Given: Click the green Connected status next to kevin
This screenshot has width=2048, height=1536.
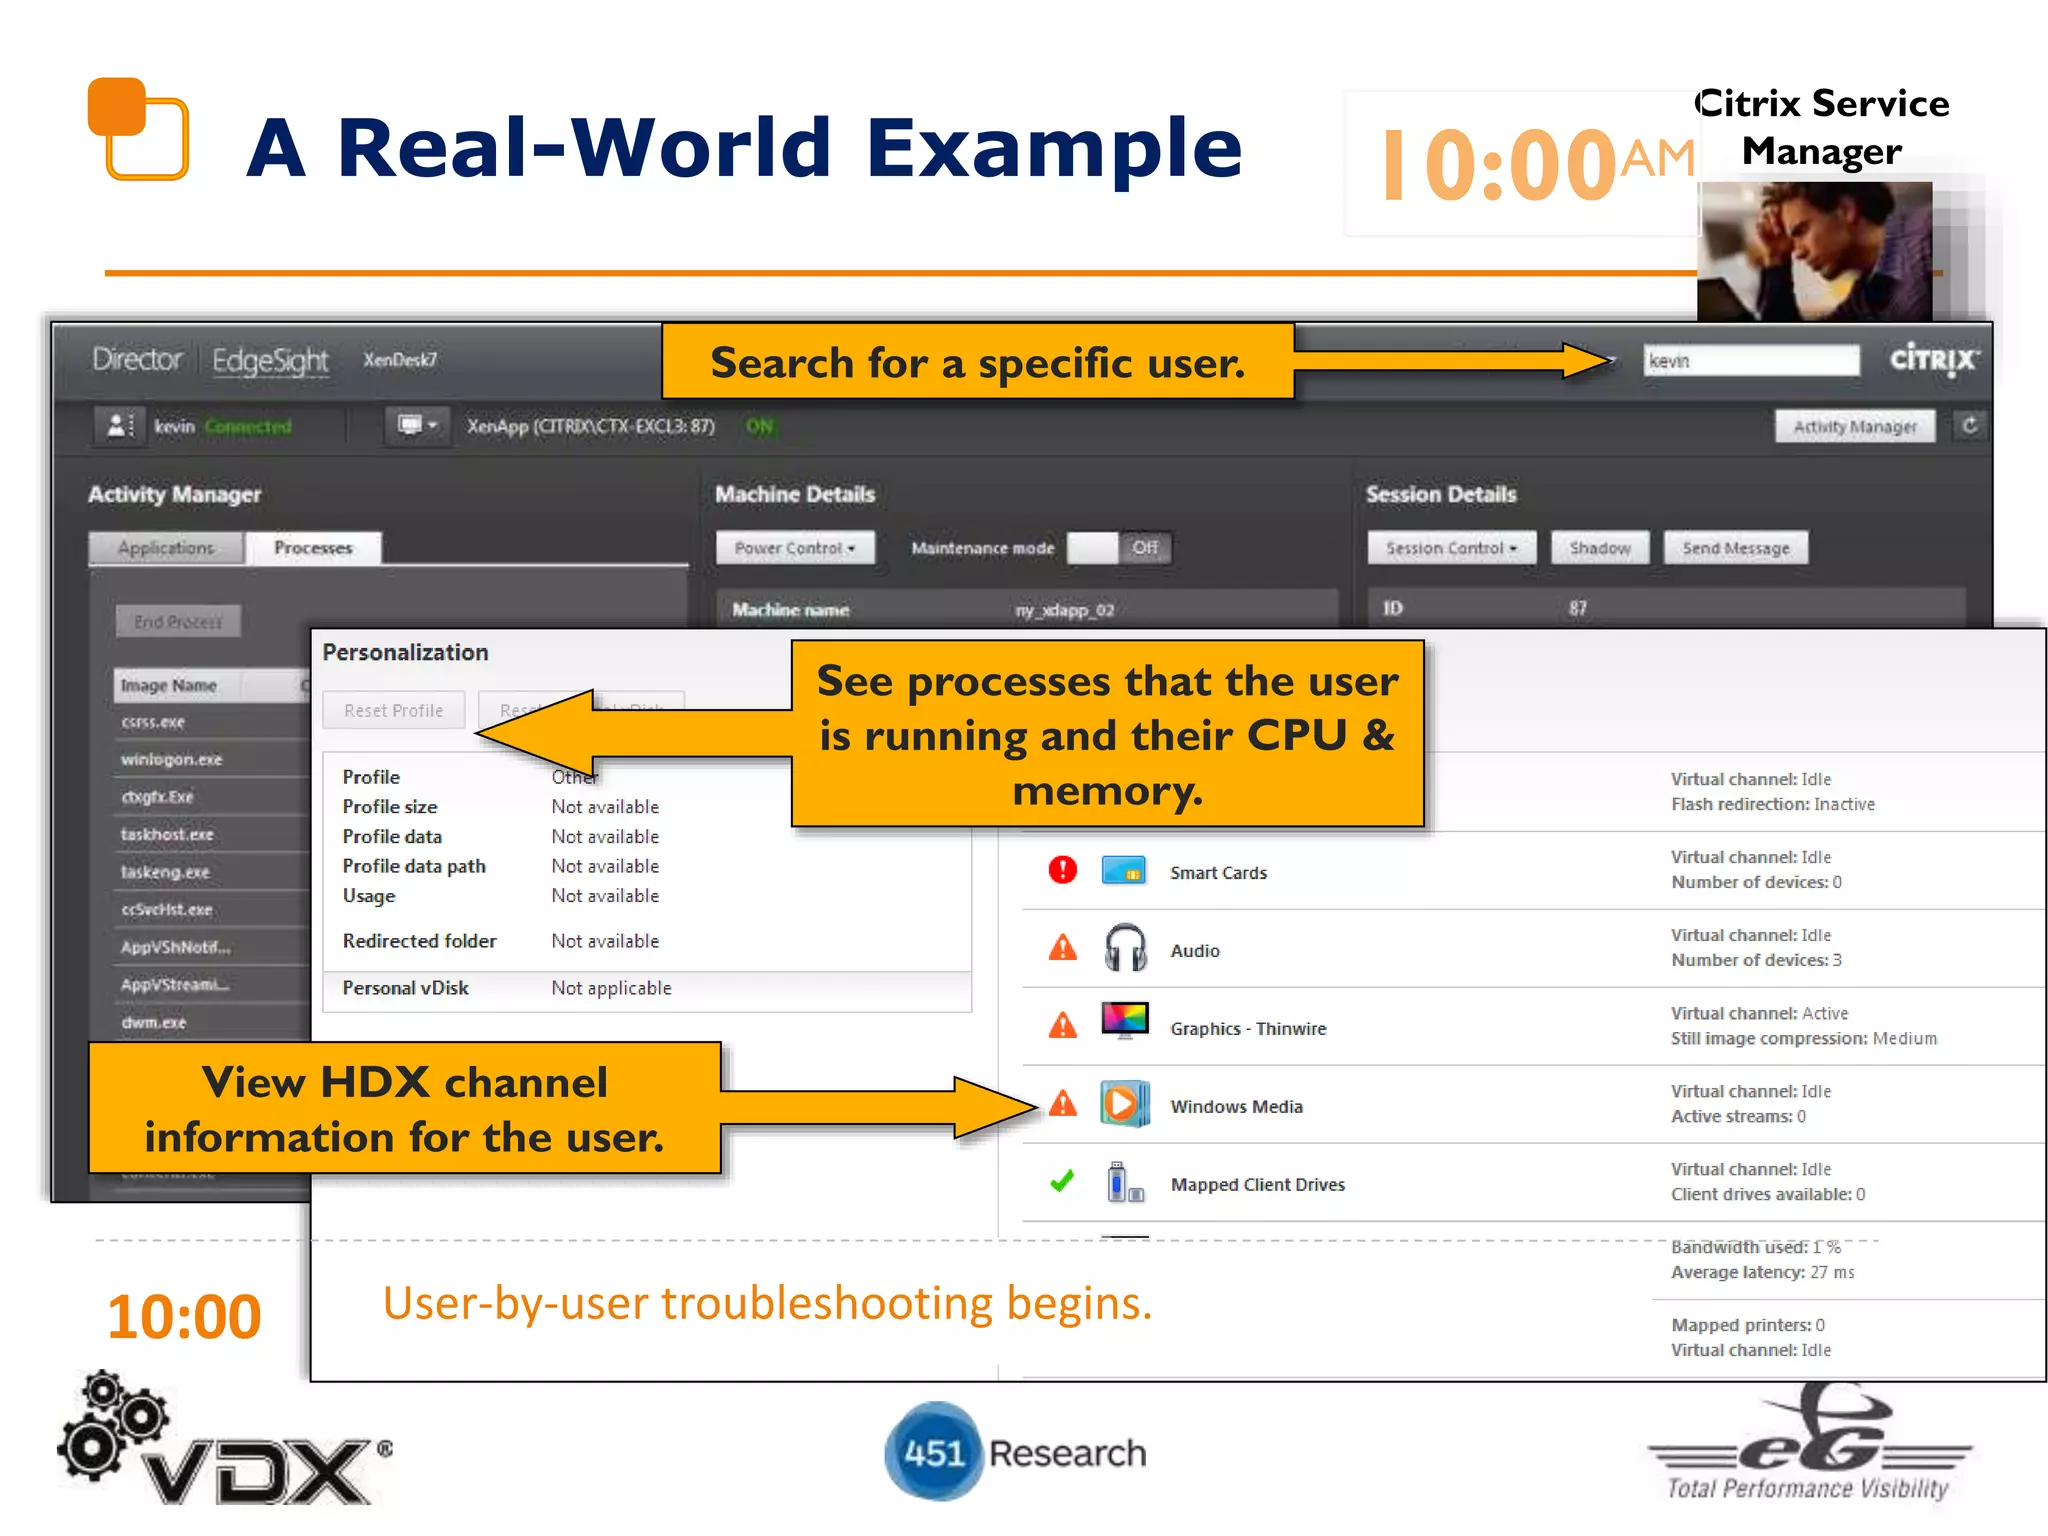Looking at the screenshot, I should point(248,427).
